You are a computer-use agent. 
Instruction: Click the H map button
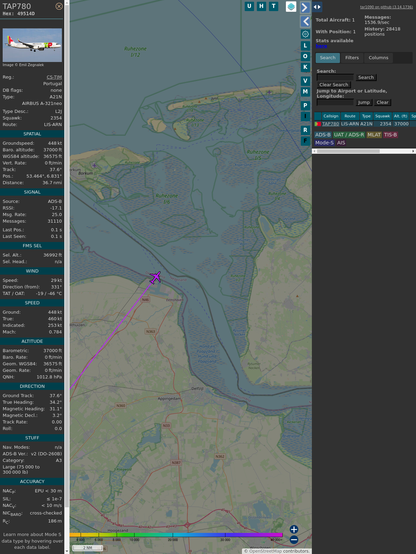pyautogui.click(x=261, y=6)
